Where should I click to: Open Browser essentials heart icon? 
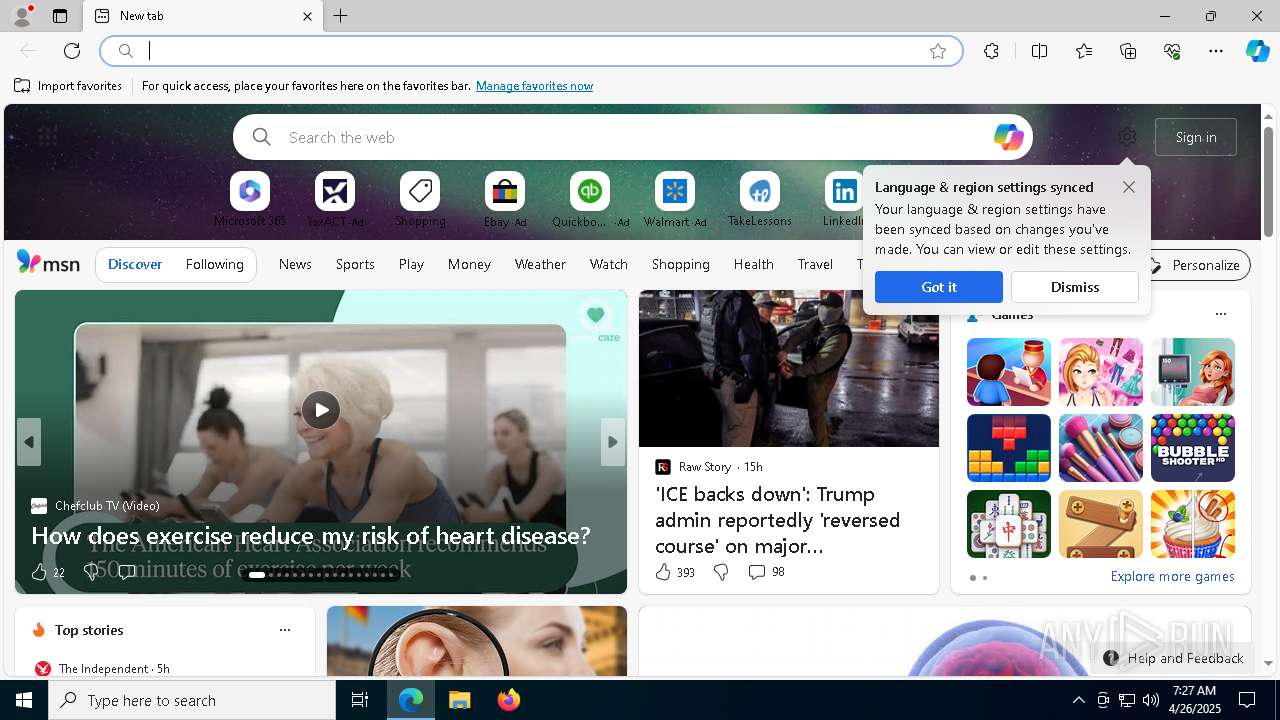[1172, 51]
